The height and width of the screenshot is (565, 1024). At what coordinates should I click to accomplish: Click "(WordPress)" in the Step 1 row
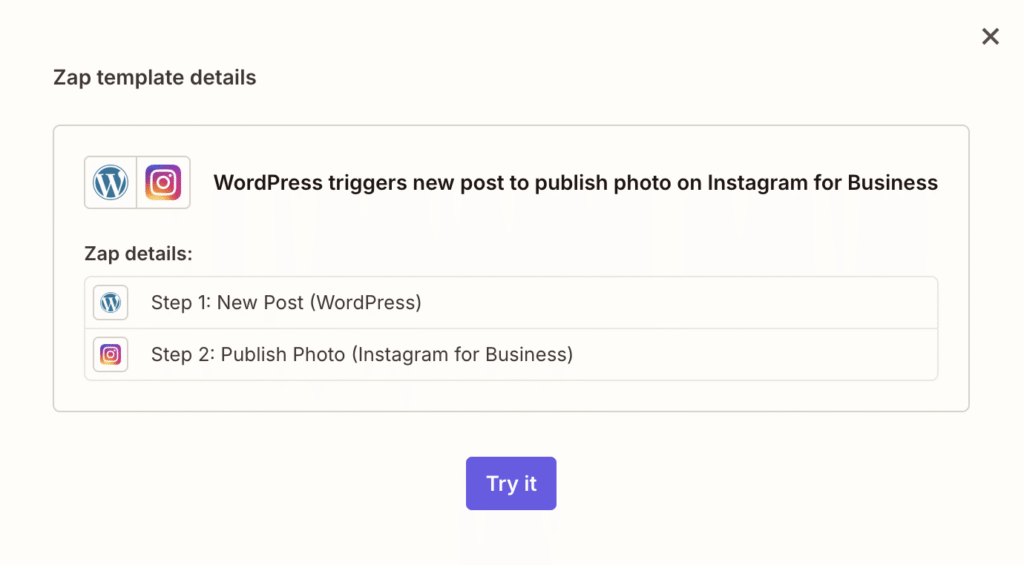click(366, 302)
